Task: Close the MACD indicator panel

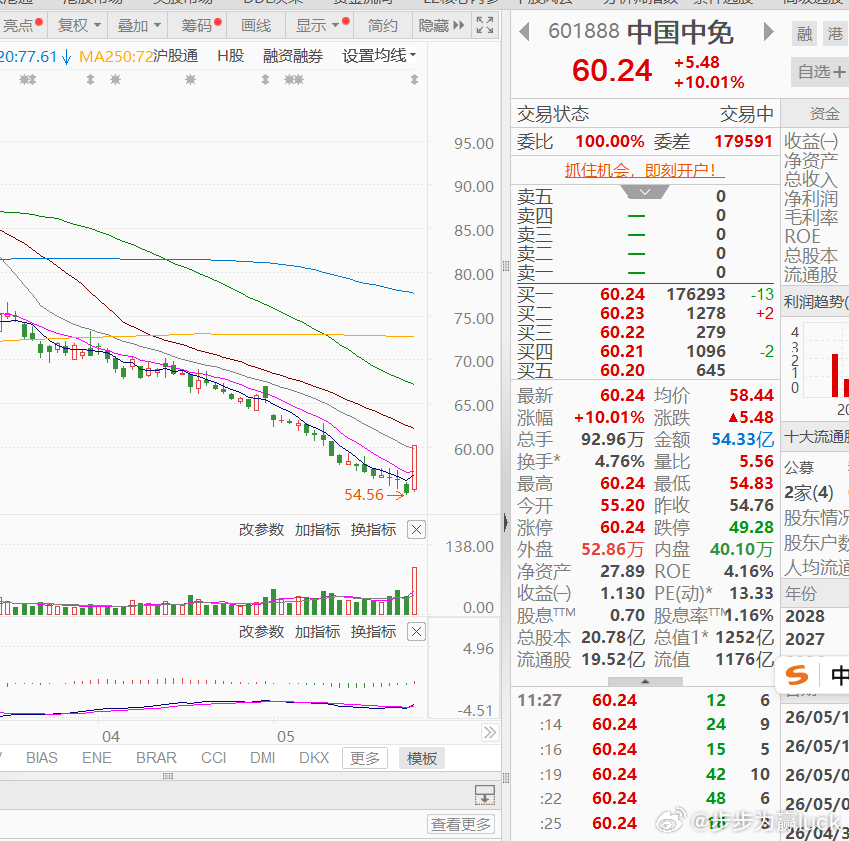Action: [x=416, y=631]
